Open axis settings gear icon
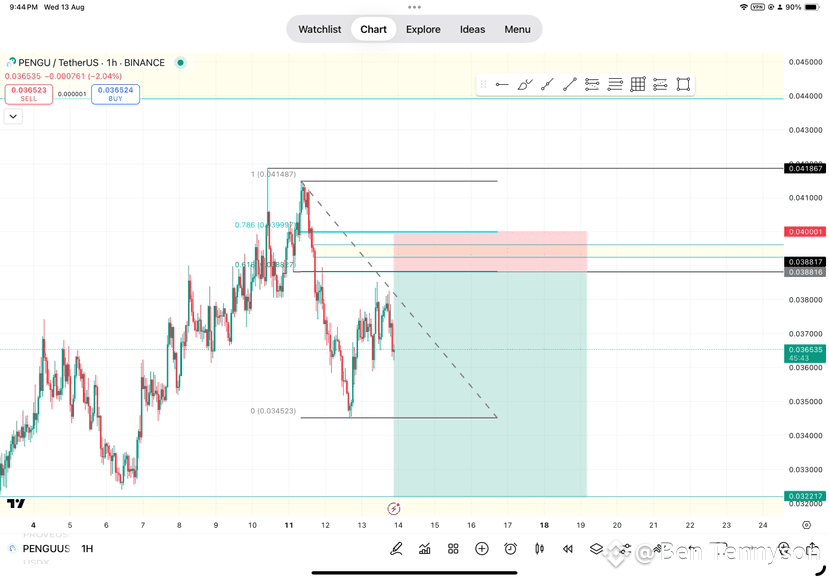829x579 pixels. pos(806,525)
